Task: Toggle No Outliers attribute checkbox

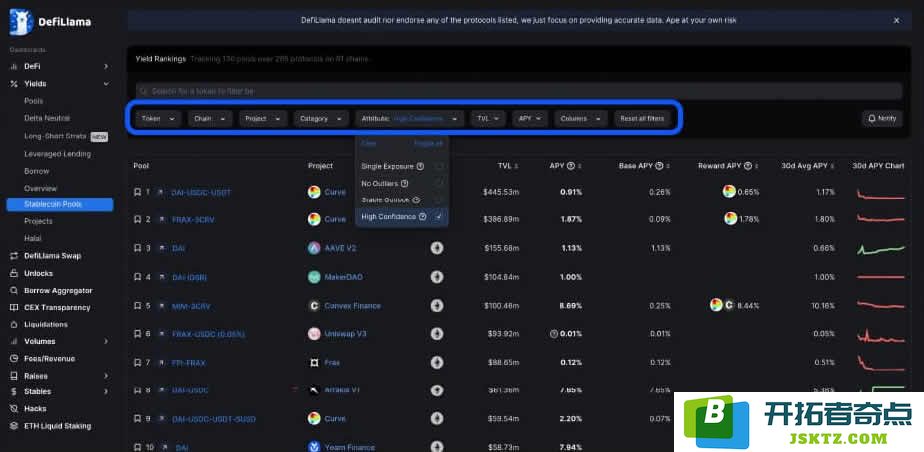Action: [x=439, y=184]
